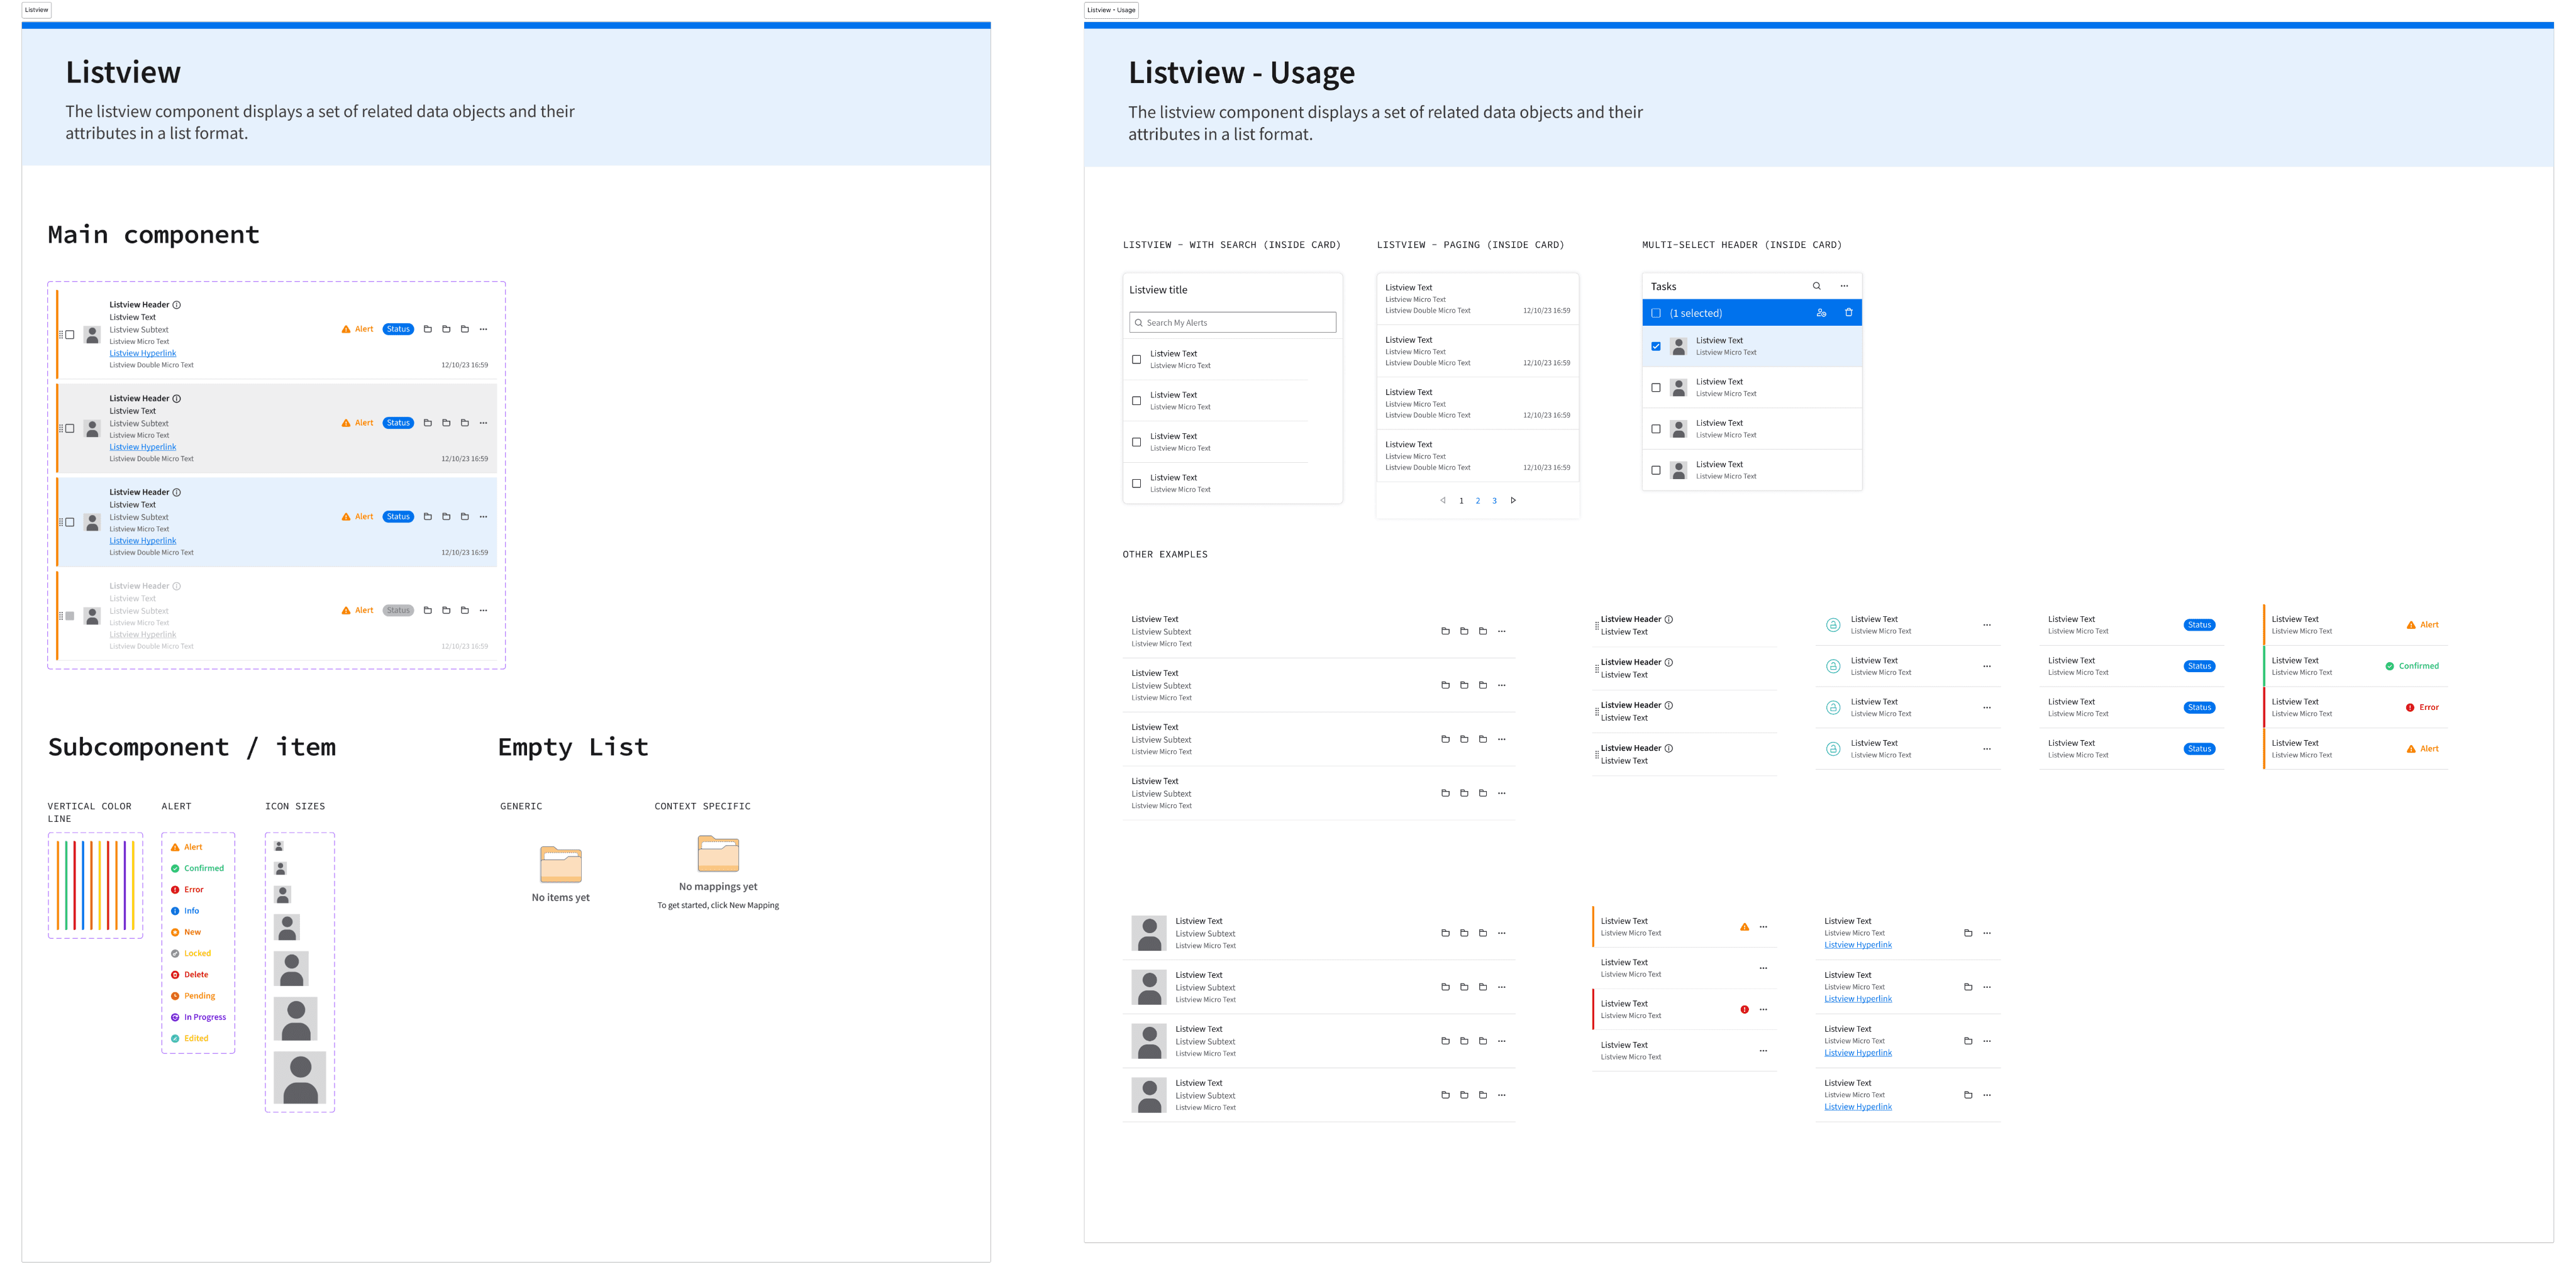Open three-dot menu in the gray-highlighted row

483,423
